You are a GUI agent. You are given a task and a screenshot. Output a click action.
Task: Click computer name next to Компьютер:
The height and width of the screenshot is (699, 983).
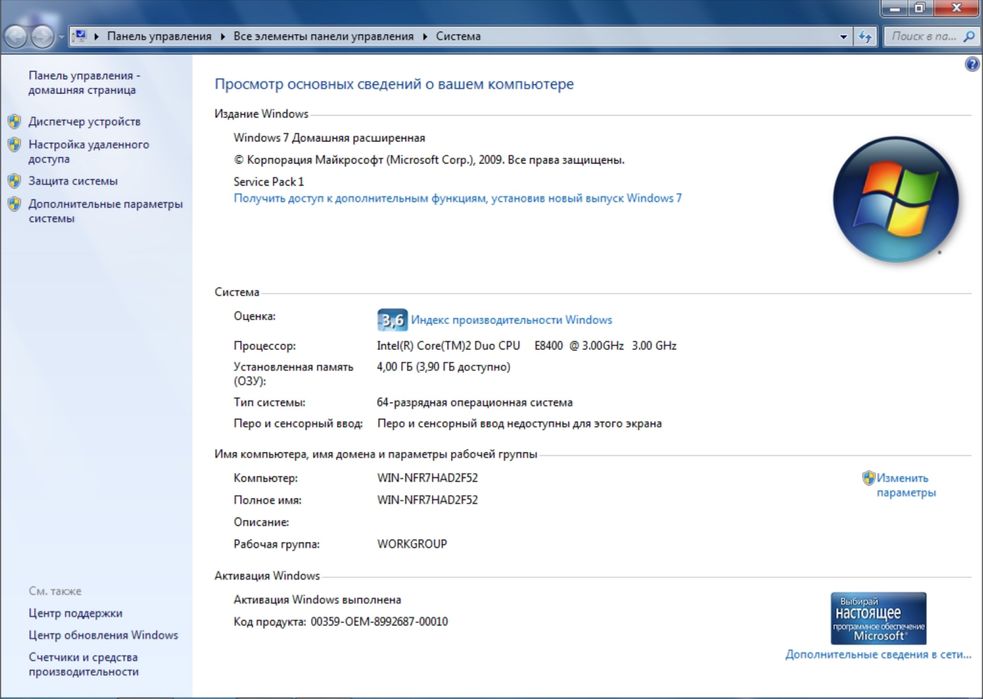click(x=428, y=478)
